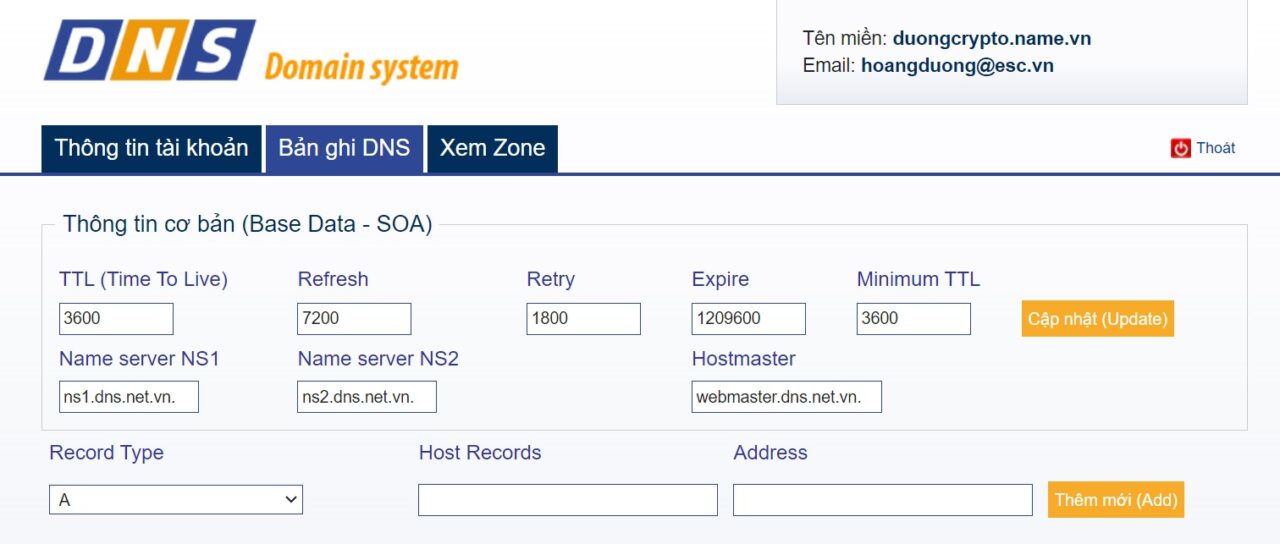Click the DNS Domain system logo
Screen dimensions: 1280x544
tap(251, 51)
